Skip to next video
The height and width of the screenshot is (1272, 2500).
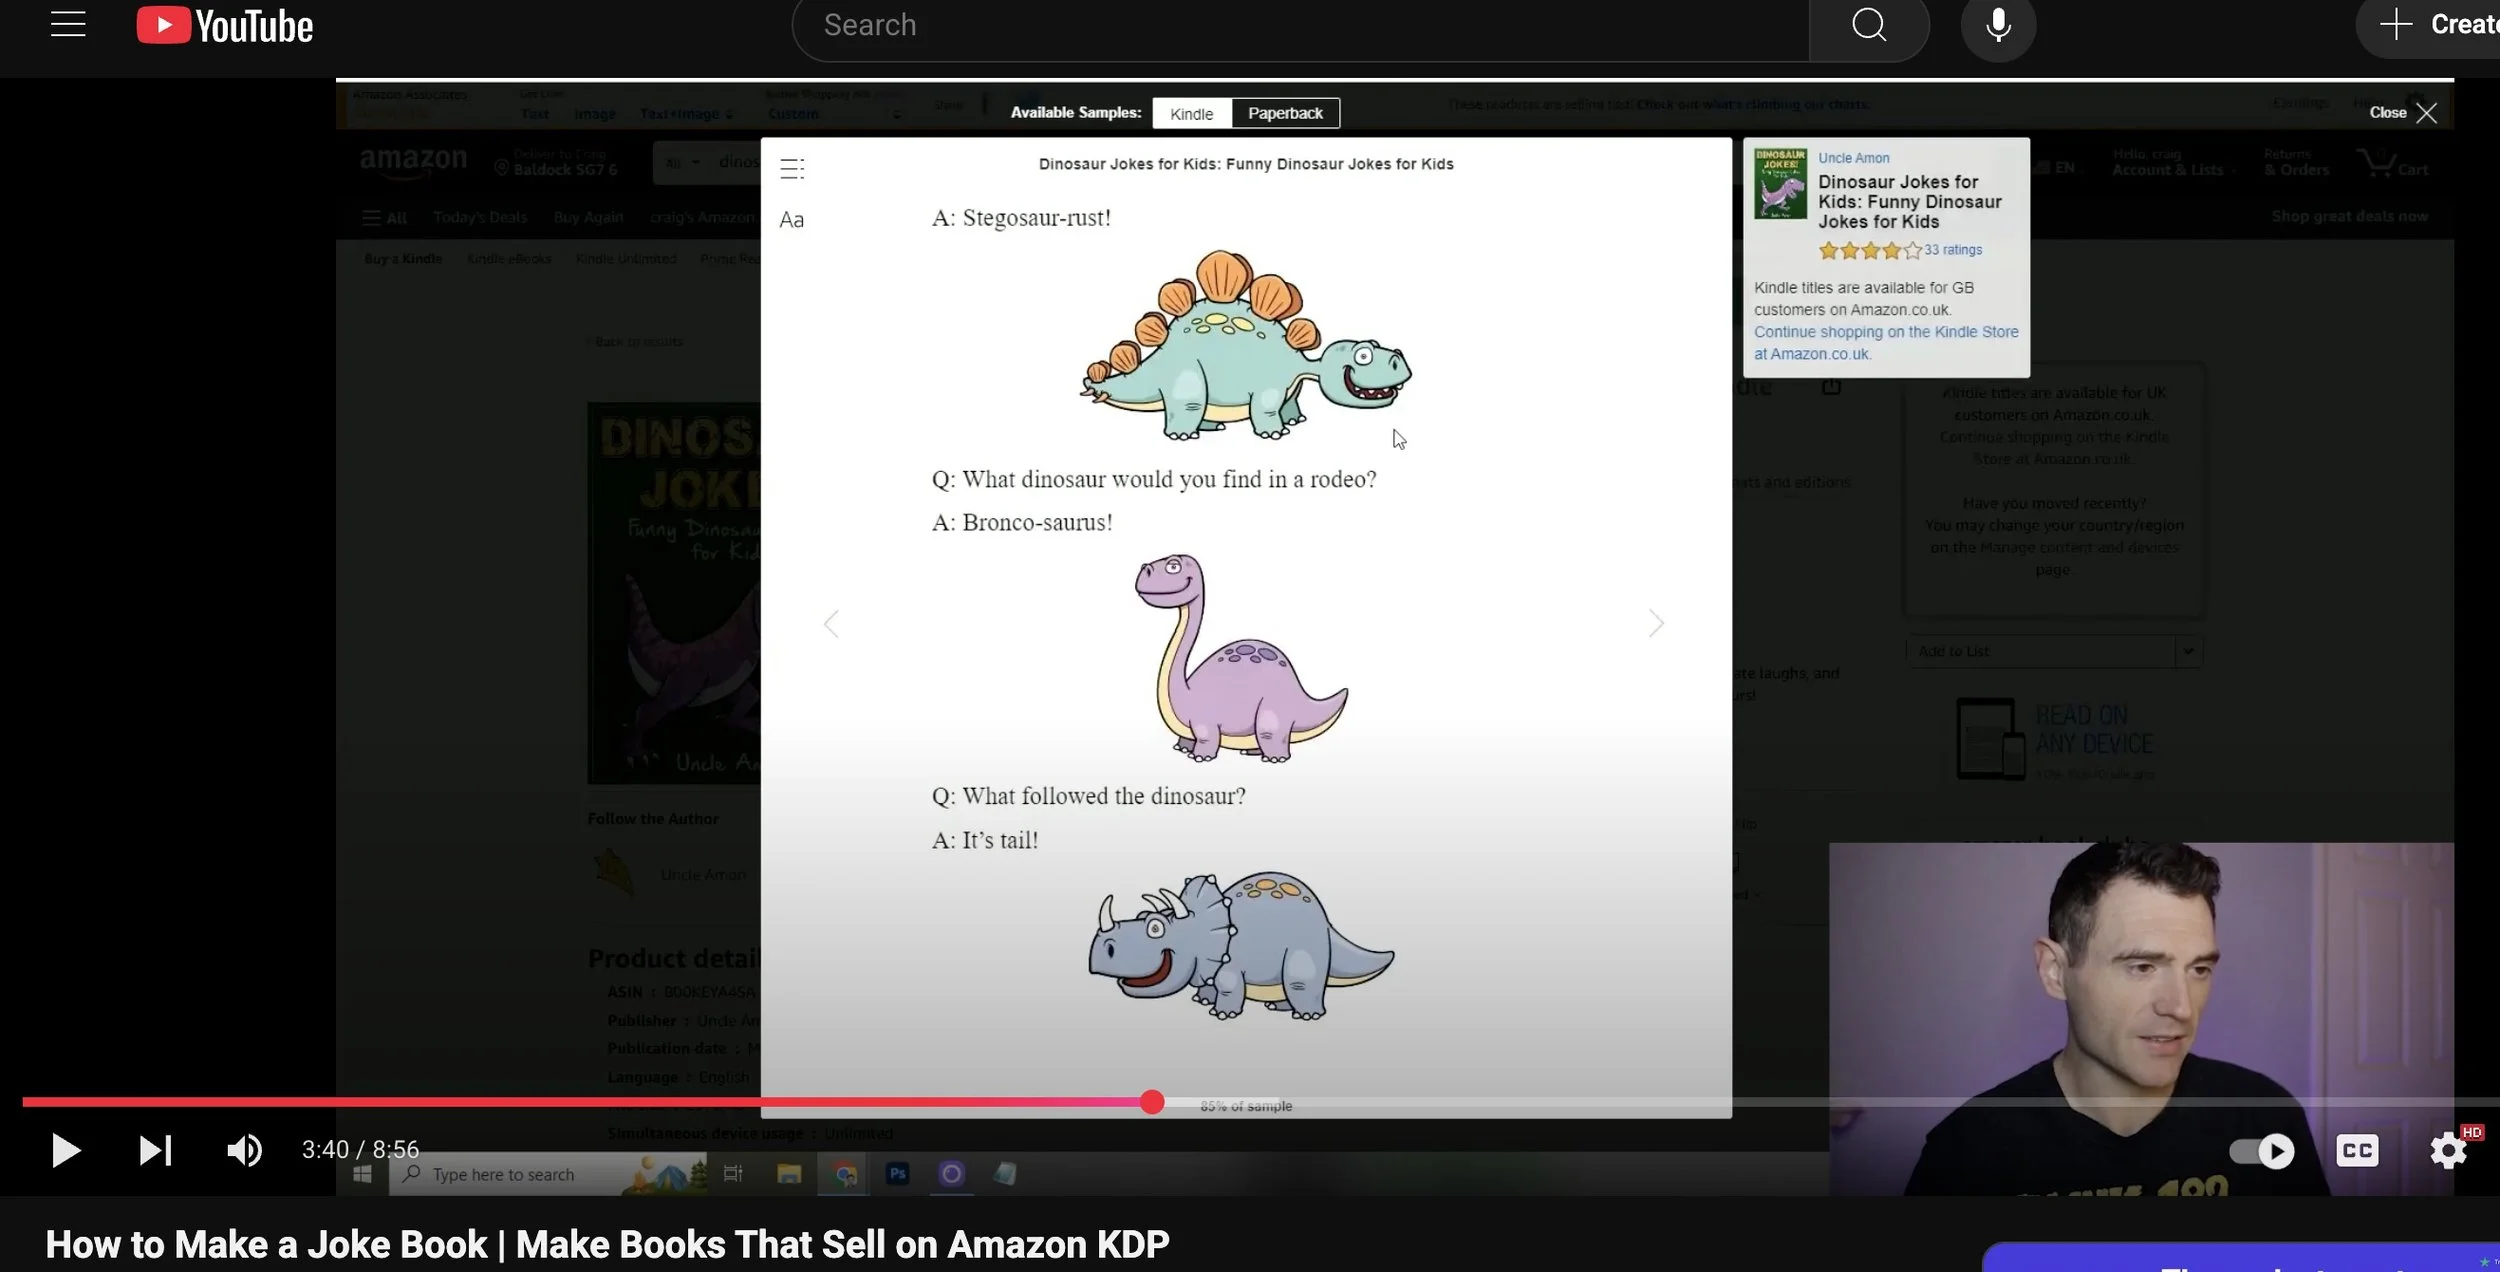coord(155,1150)
